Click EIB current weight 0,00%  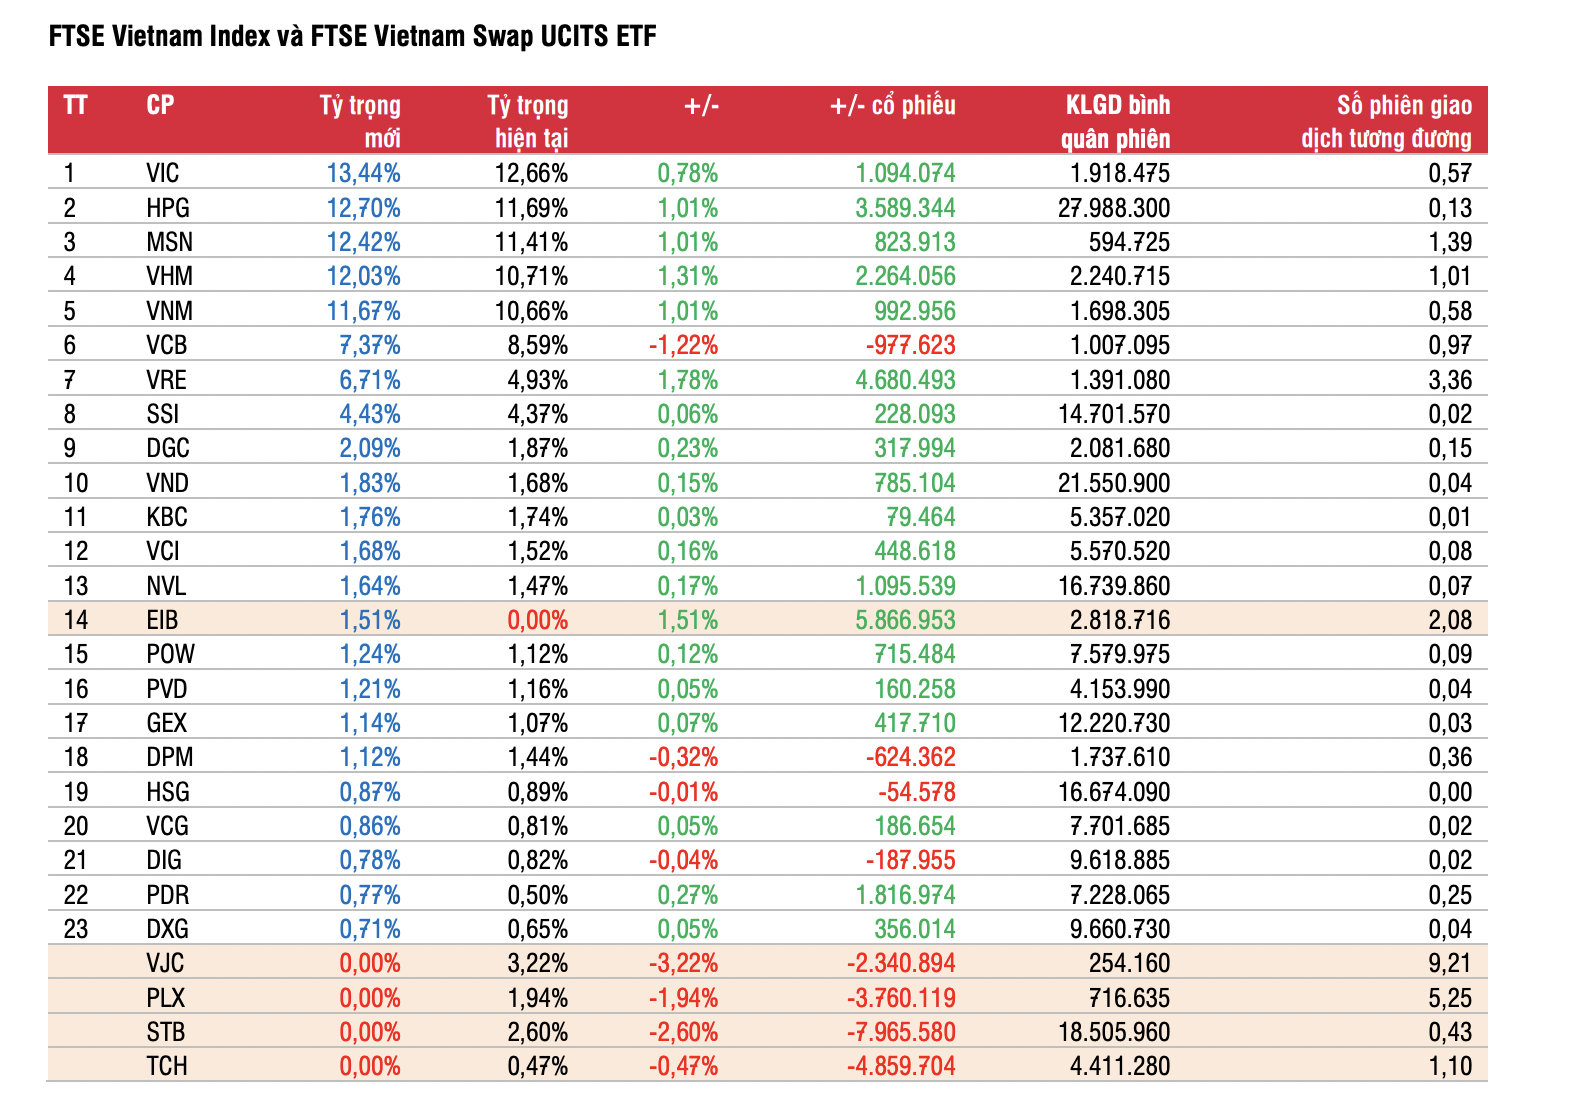tap(537, 620)
